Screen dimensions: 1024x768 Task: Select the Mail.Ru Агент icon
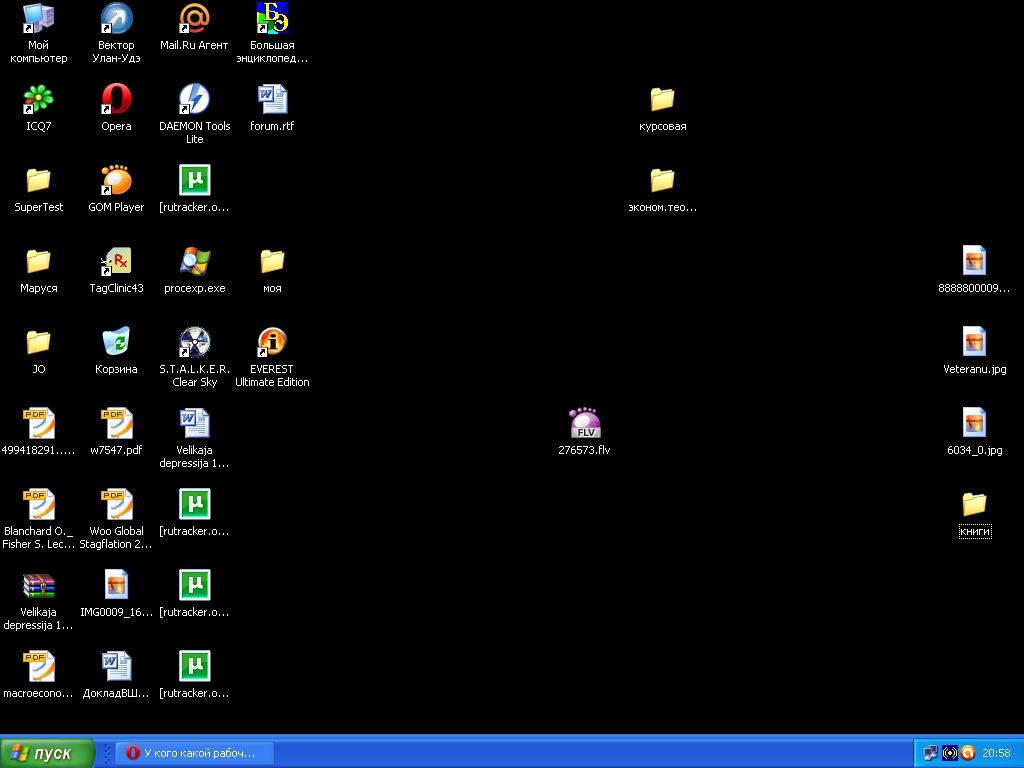pos(194,19)
